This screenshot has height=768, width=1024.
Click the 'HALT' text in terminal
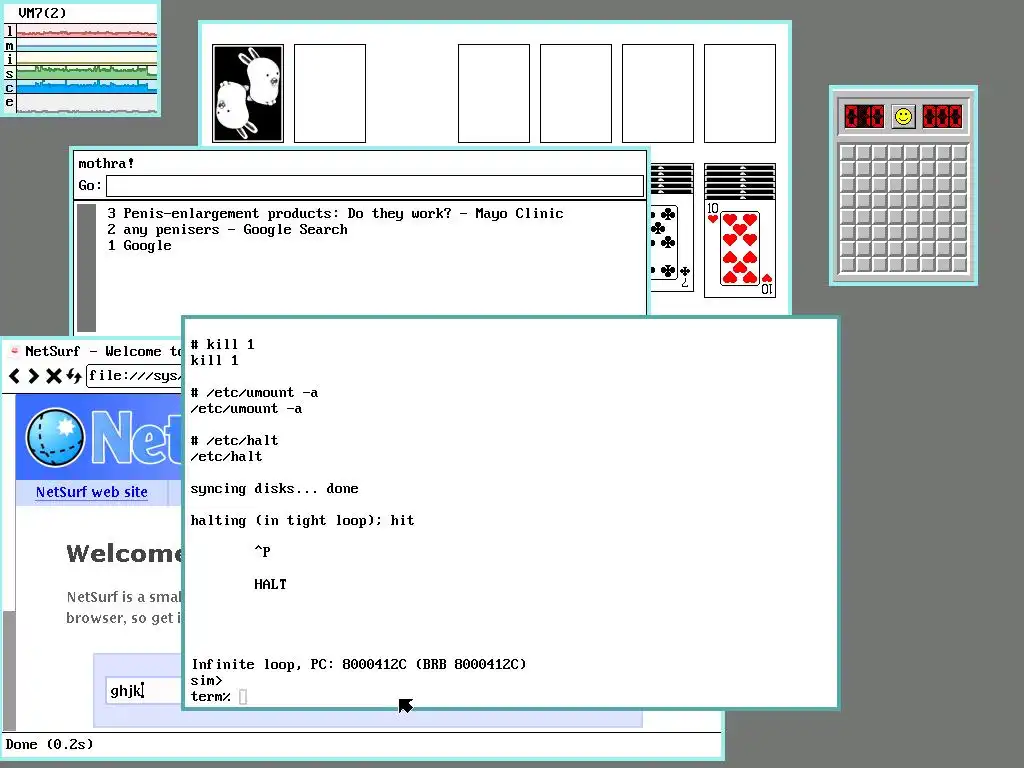point(270,584)
